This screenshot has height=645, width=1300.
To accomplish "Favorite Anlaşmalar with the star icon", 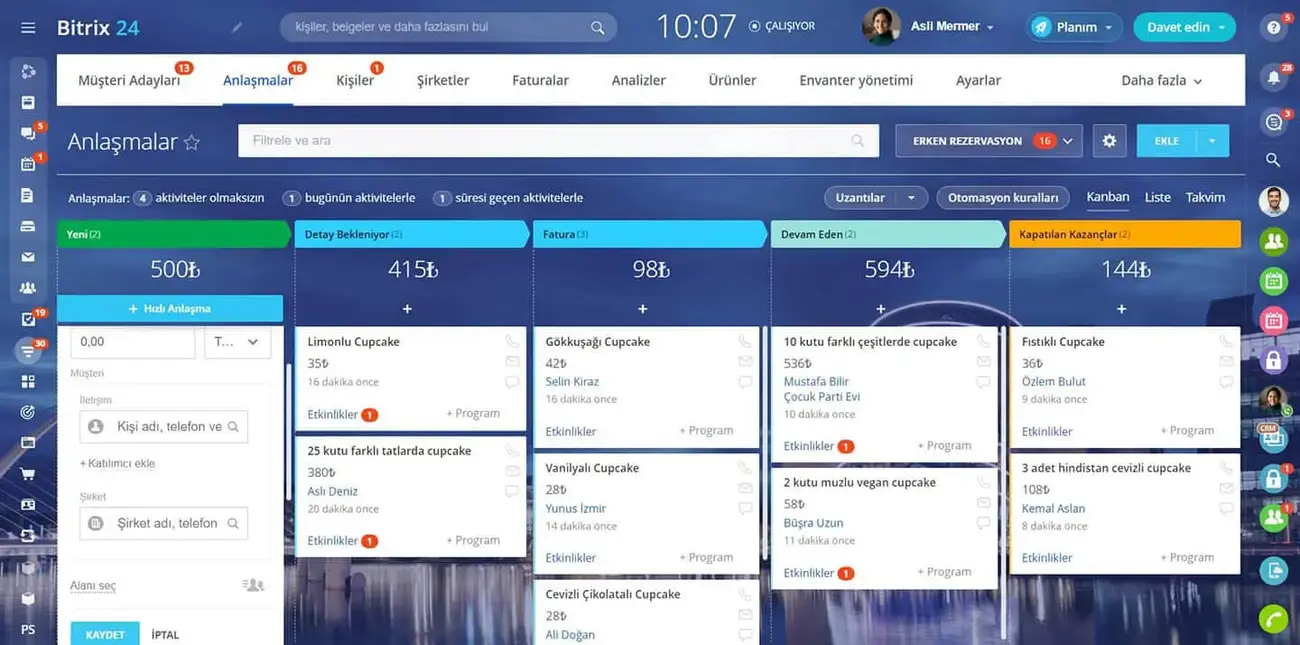I will [x=192, y=142].
